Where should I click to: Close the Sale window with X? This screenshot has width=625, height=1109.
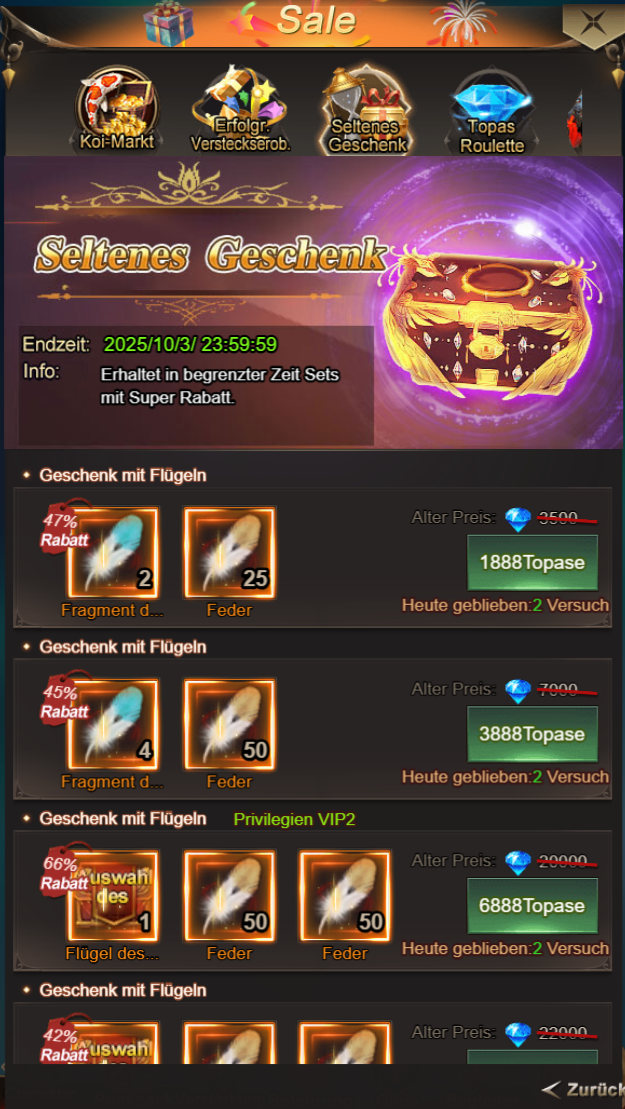pyautogui.click(x=592, y=23)
